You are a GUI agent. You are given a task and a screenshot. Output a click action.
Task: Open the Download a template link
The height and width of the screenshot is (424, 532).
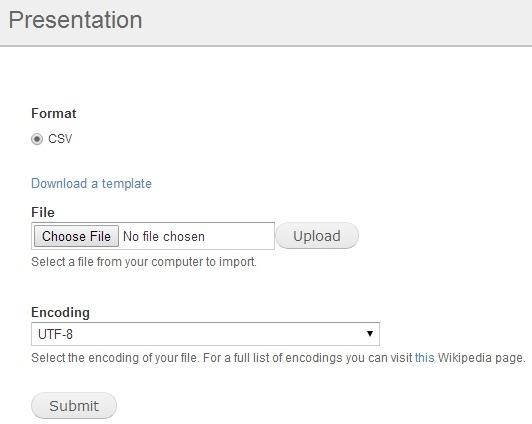tap(91, 184)
